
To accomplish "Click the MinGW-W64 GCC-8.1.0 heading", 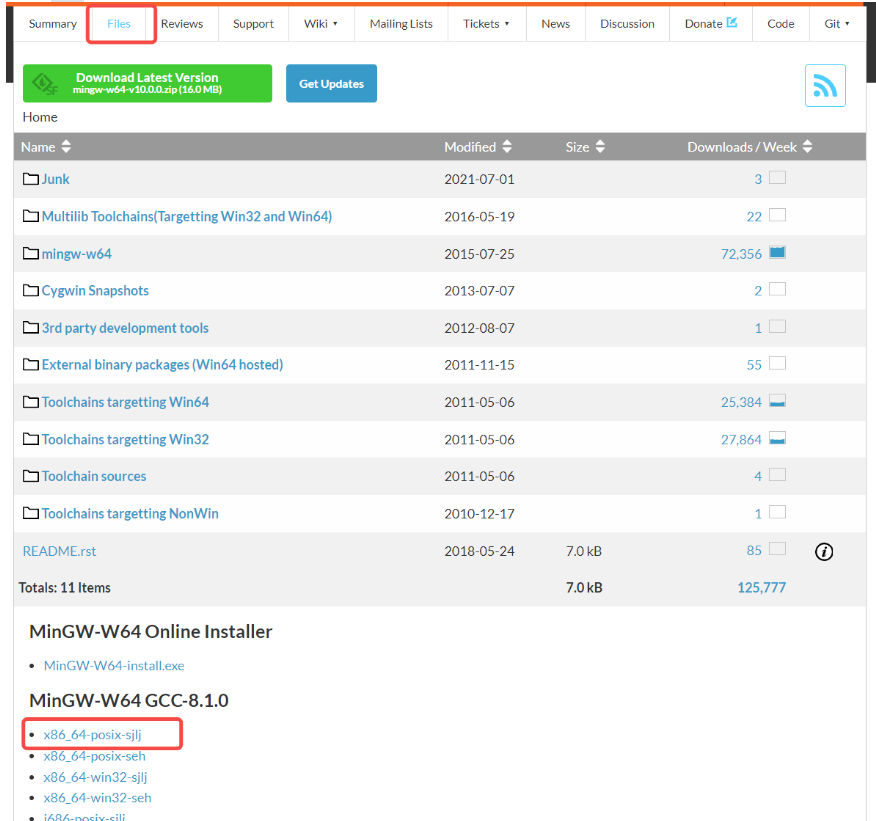I will pos(128,700).
